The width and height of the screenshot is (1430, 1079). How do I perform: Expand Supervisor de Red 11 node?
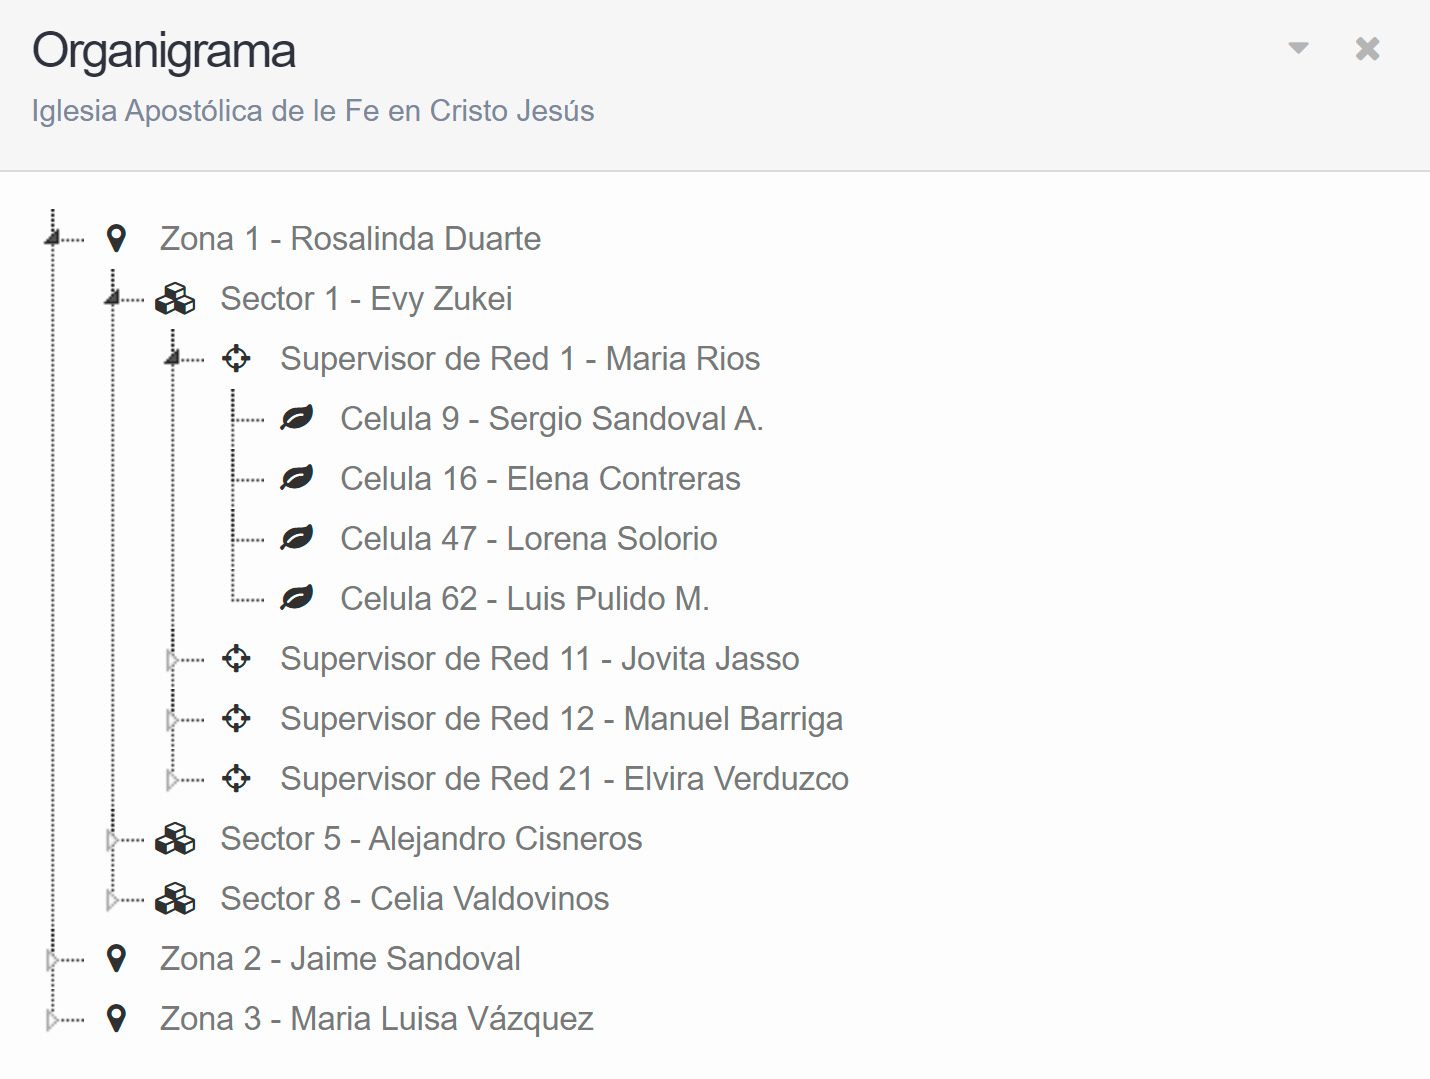pyautogui.click(x=172, y=660)
